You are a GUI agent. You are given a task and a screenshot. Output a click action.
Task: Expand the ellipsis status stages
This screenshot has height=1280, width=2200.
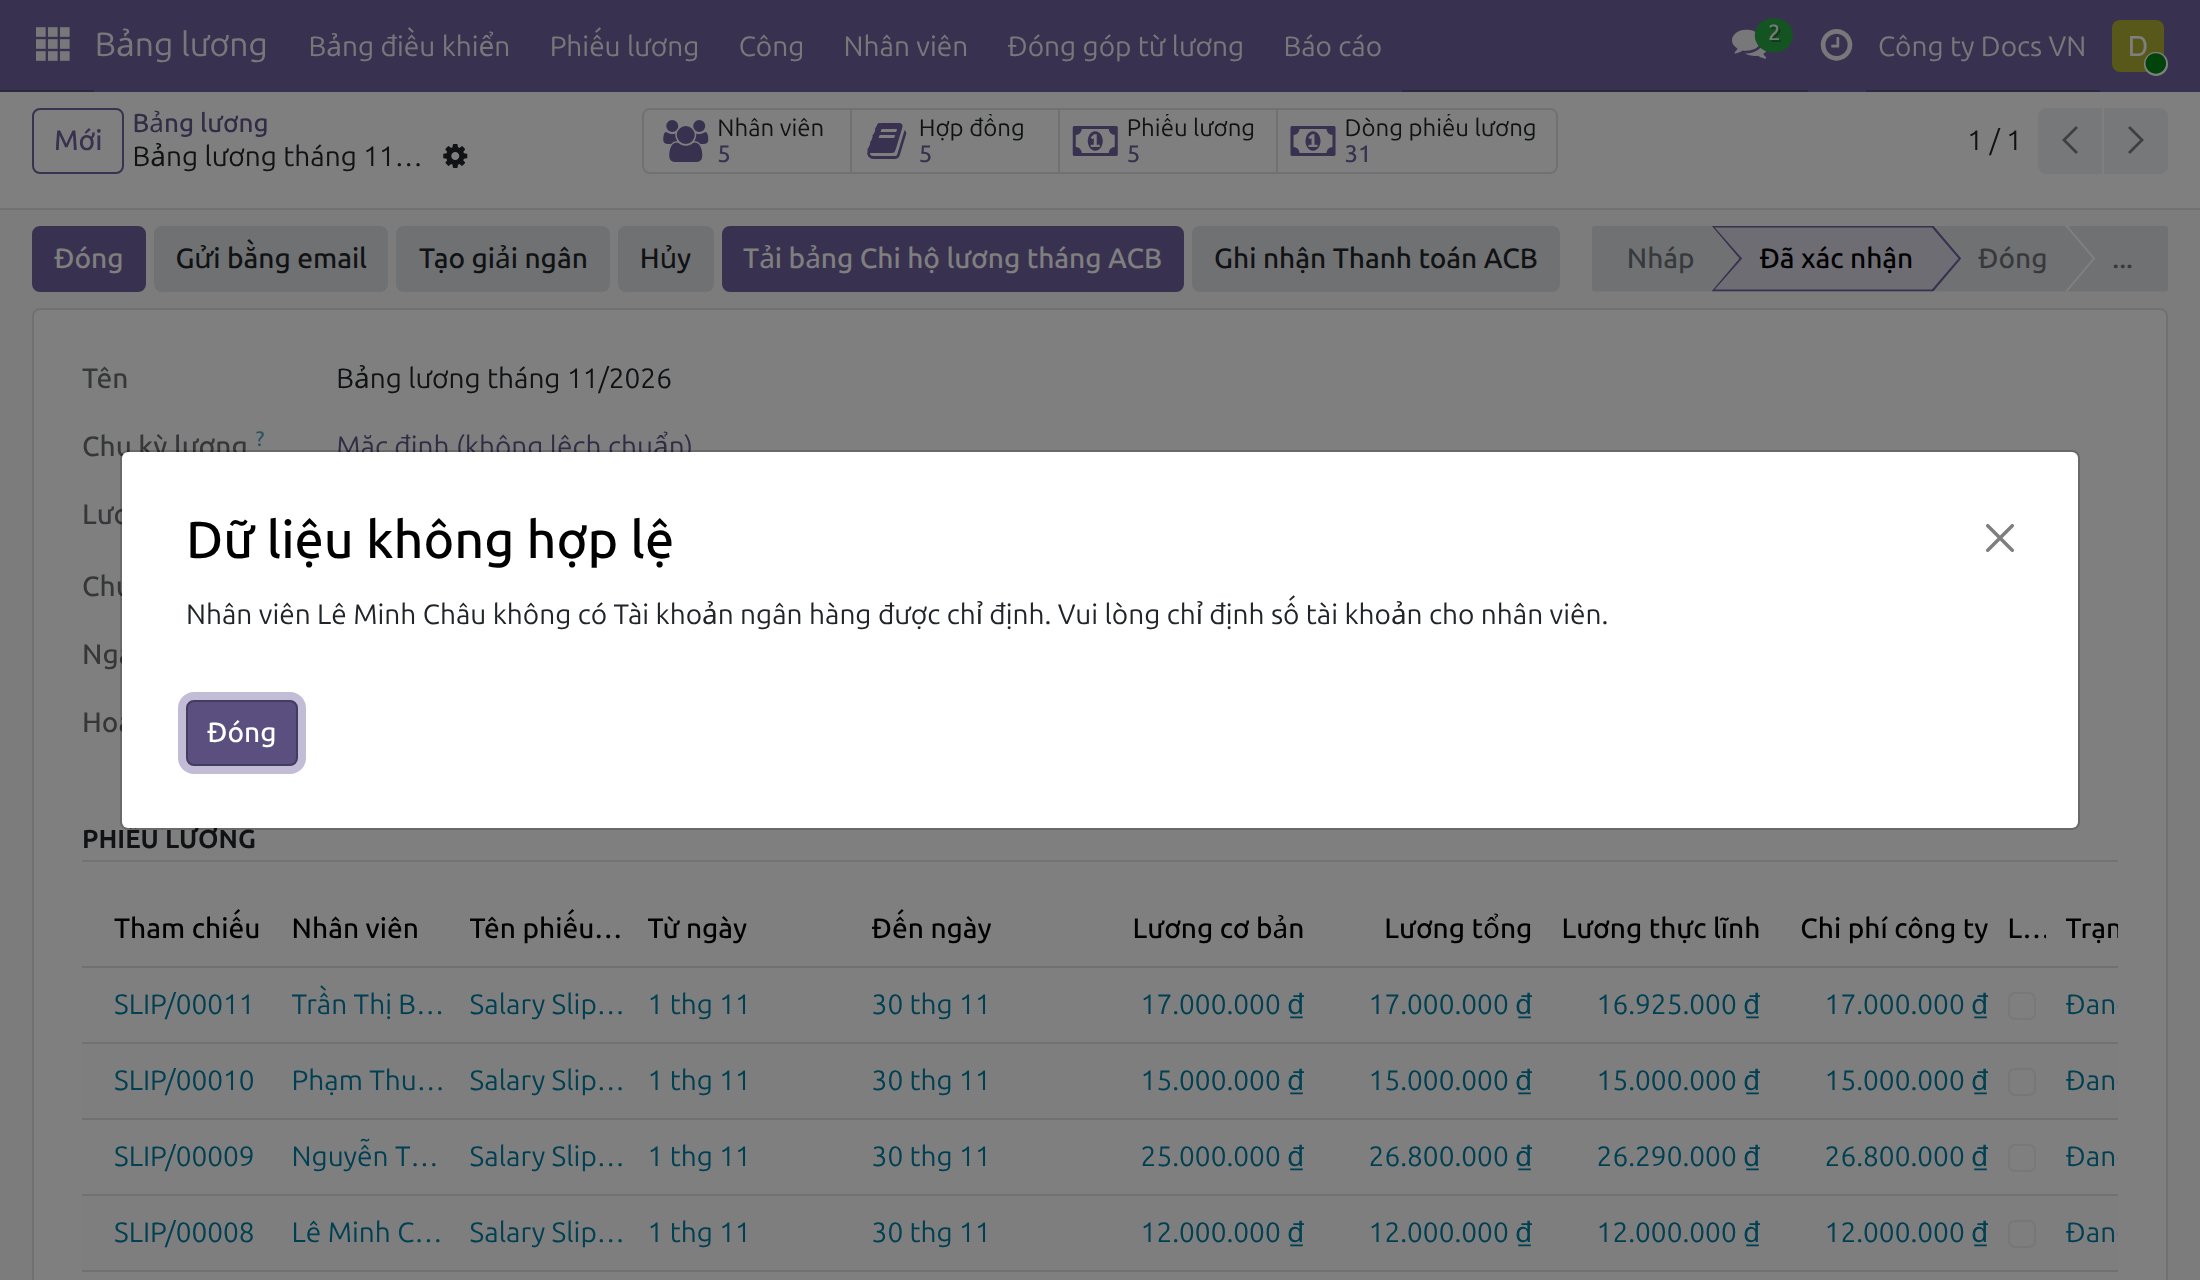click(x=2123, y=259)
